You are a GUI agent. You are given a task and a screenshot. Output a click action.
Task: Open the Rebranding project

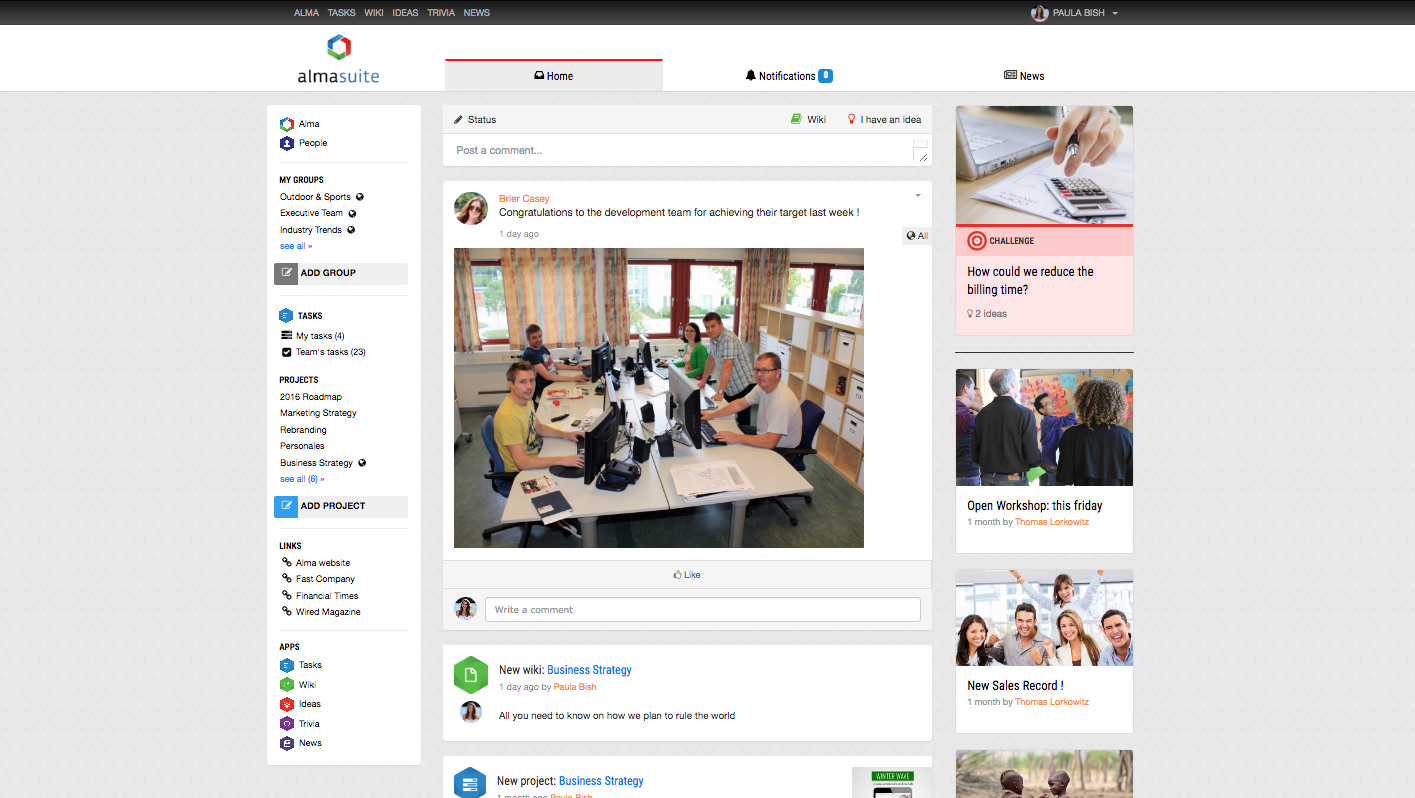coord(303,430)
